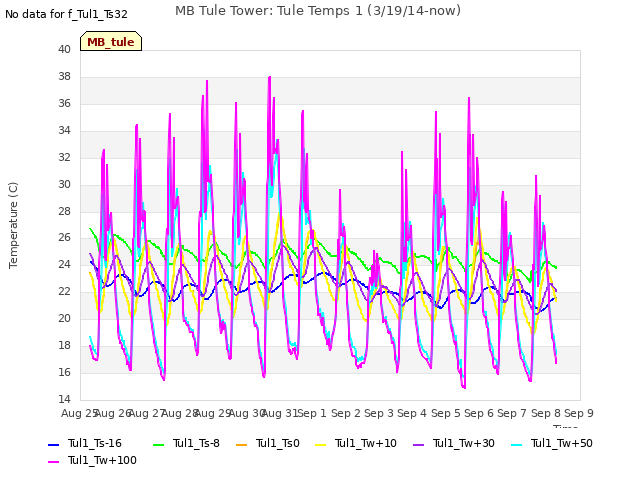Click the Sep 5 x-axis tick label
The image size is (640, 480).
tap(446, 413)
